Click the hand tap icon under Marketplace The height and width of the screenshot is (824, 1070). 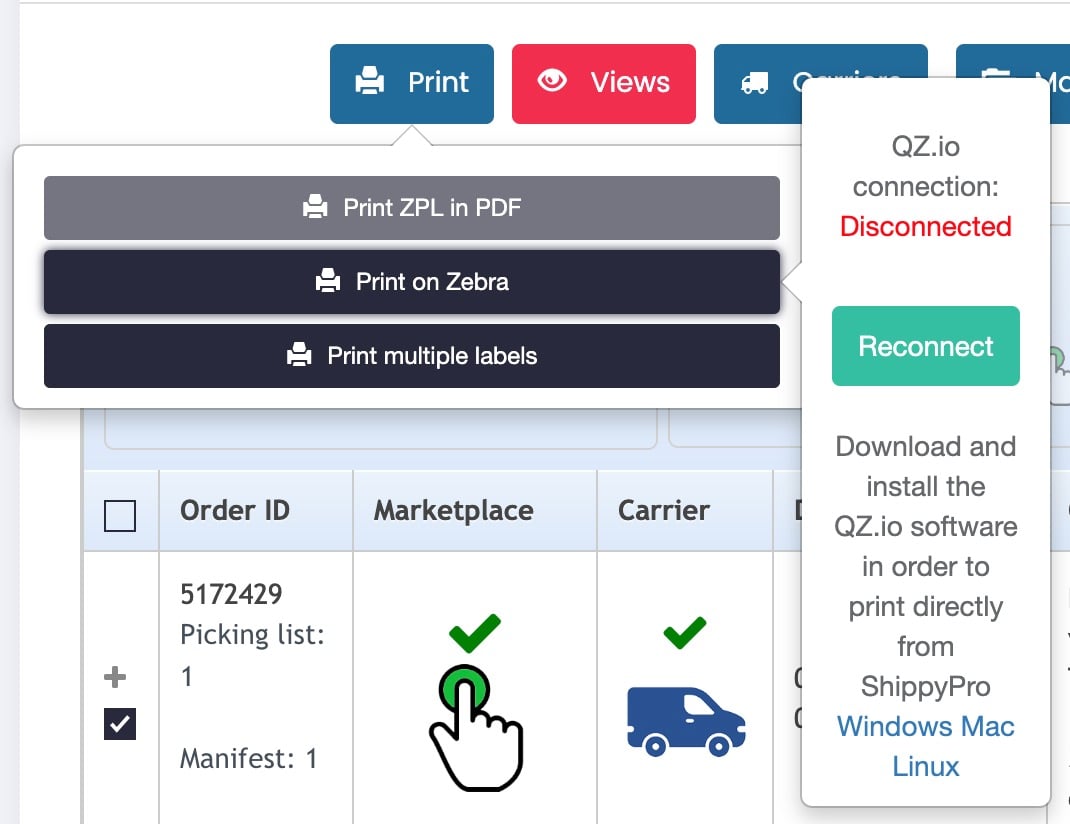click(474, 730)
